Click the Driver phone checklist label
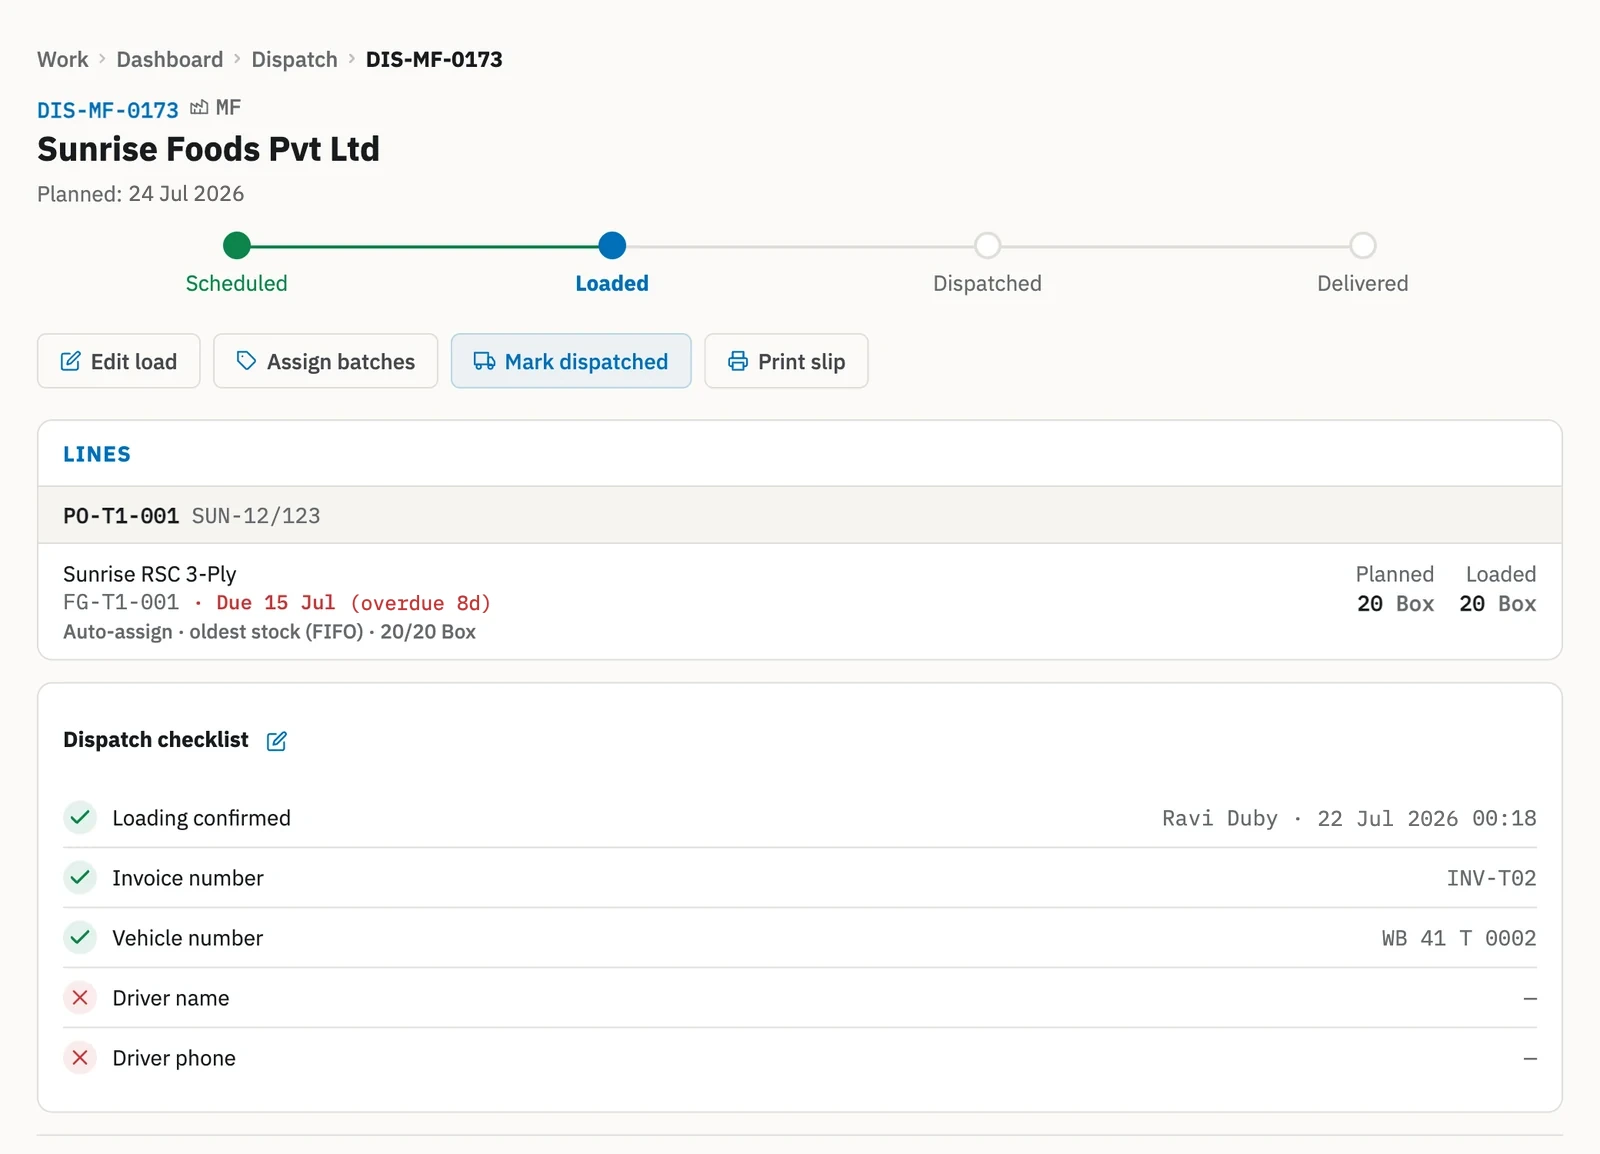This screenshot has width=1600, height=1154. point(174,1058)
